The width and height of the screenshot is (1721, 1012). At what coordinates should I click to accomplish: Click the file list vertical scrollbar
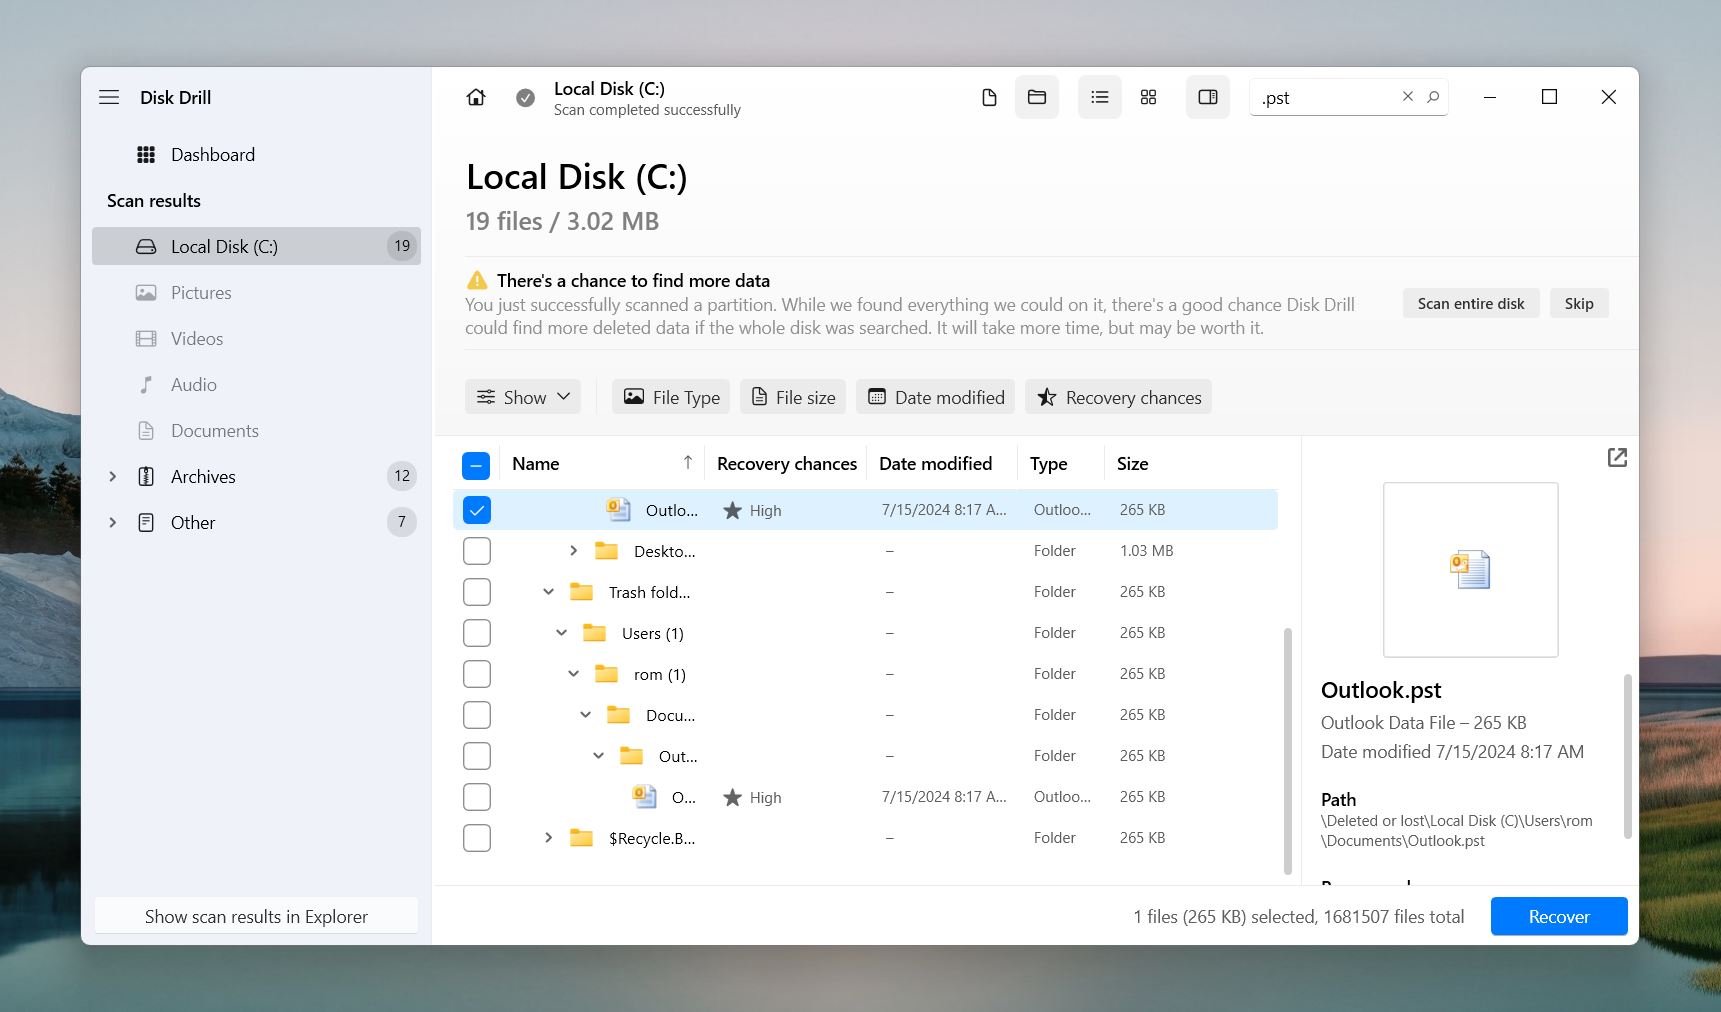point(1287,751)
